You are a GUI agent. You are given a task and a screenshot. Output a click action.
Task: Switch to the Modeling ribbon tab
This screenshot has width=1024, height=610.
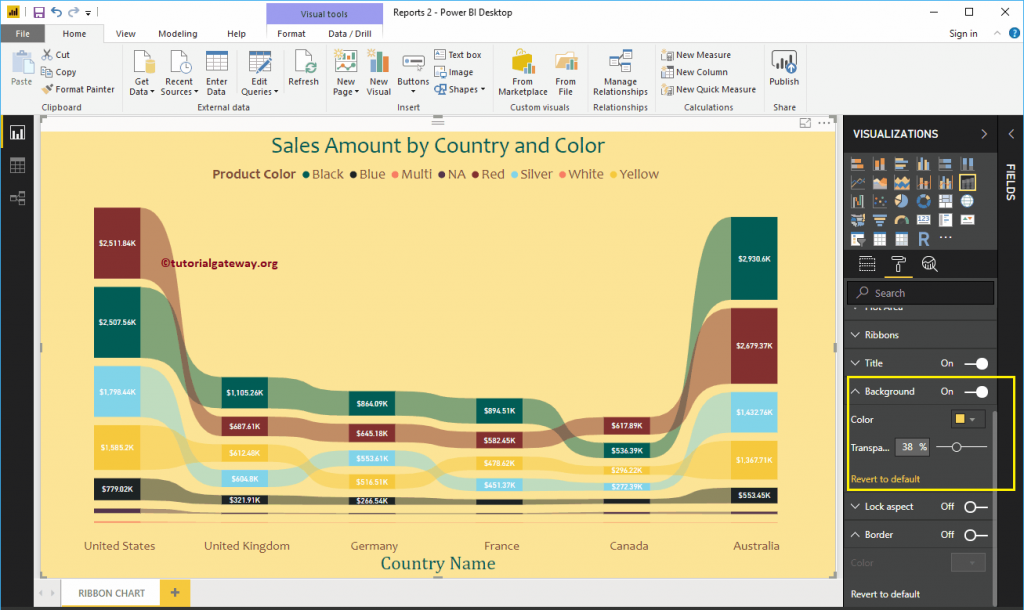(177, 32)
